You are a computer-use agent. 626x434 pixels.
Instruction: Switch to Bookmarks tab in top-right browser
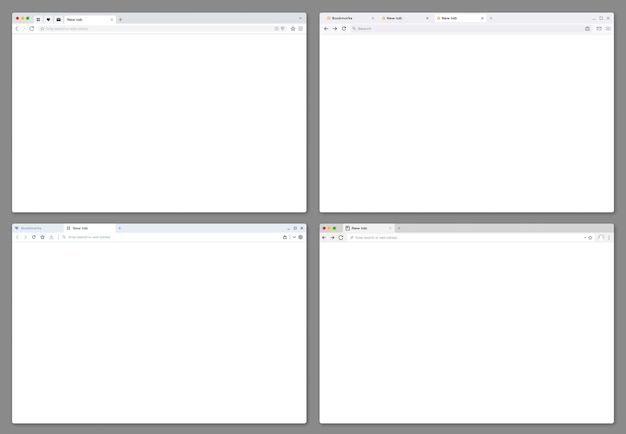click(x=350, y=18)
